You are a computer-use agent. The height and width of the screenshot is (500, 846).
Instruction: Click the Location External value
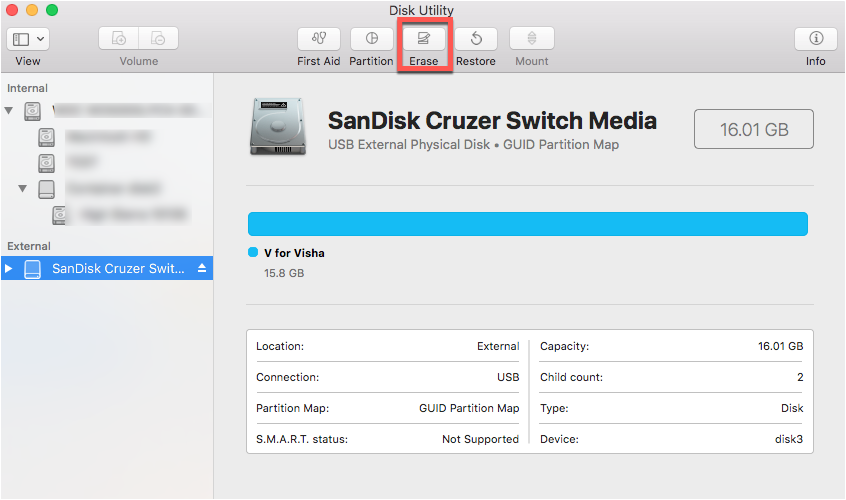[498, 346]
